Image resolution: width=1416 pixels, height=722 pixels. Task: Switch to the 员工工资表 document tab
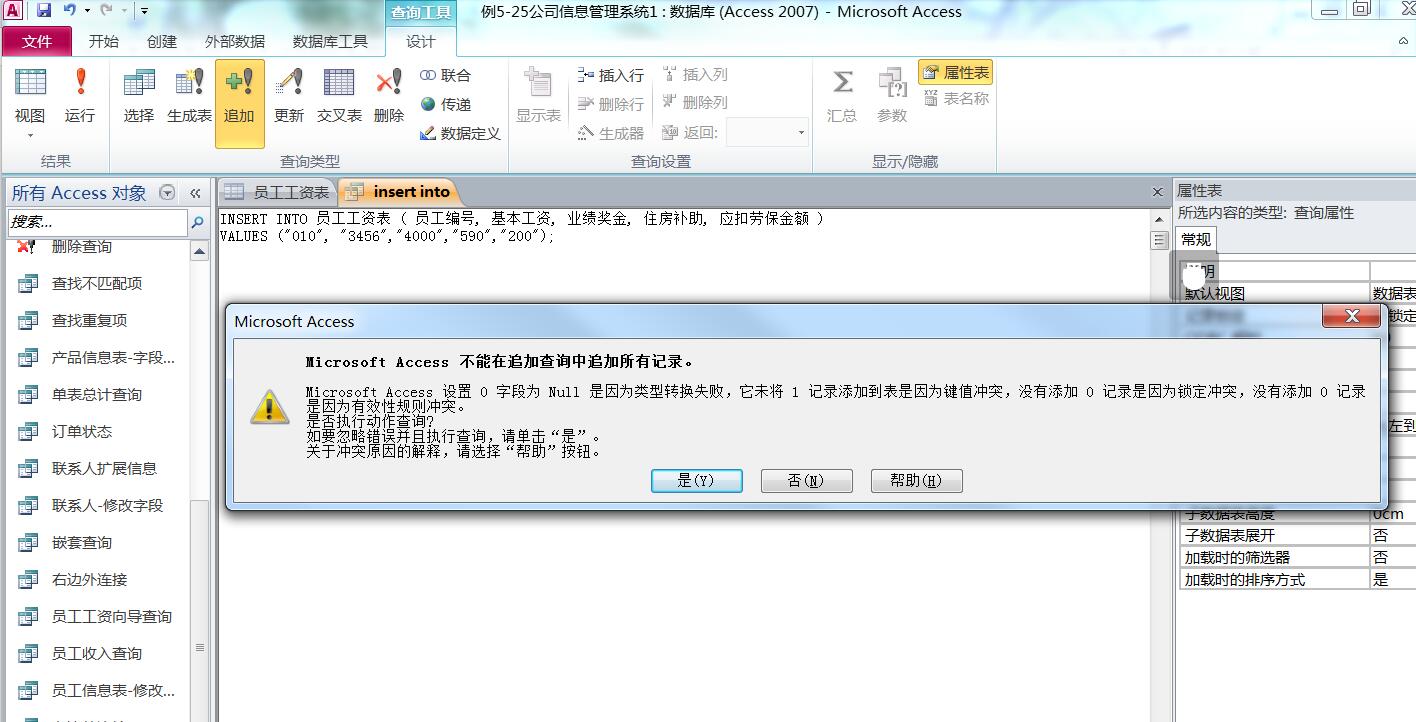coord(278,192)
